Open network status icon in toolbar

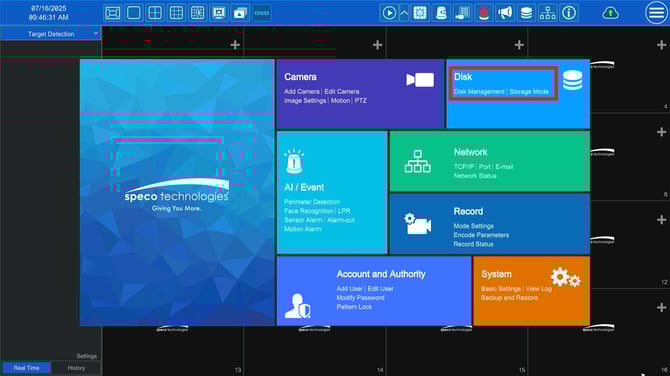point(548,13)
